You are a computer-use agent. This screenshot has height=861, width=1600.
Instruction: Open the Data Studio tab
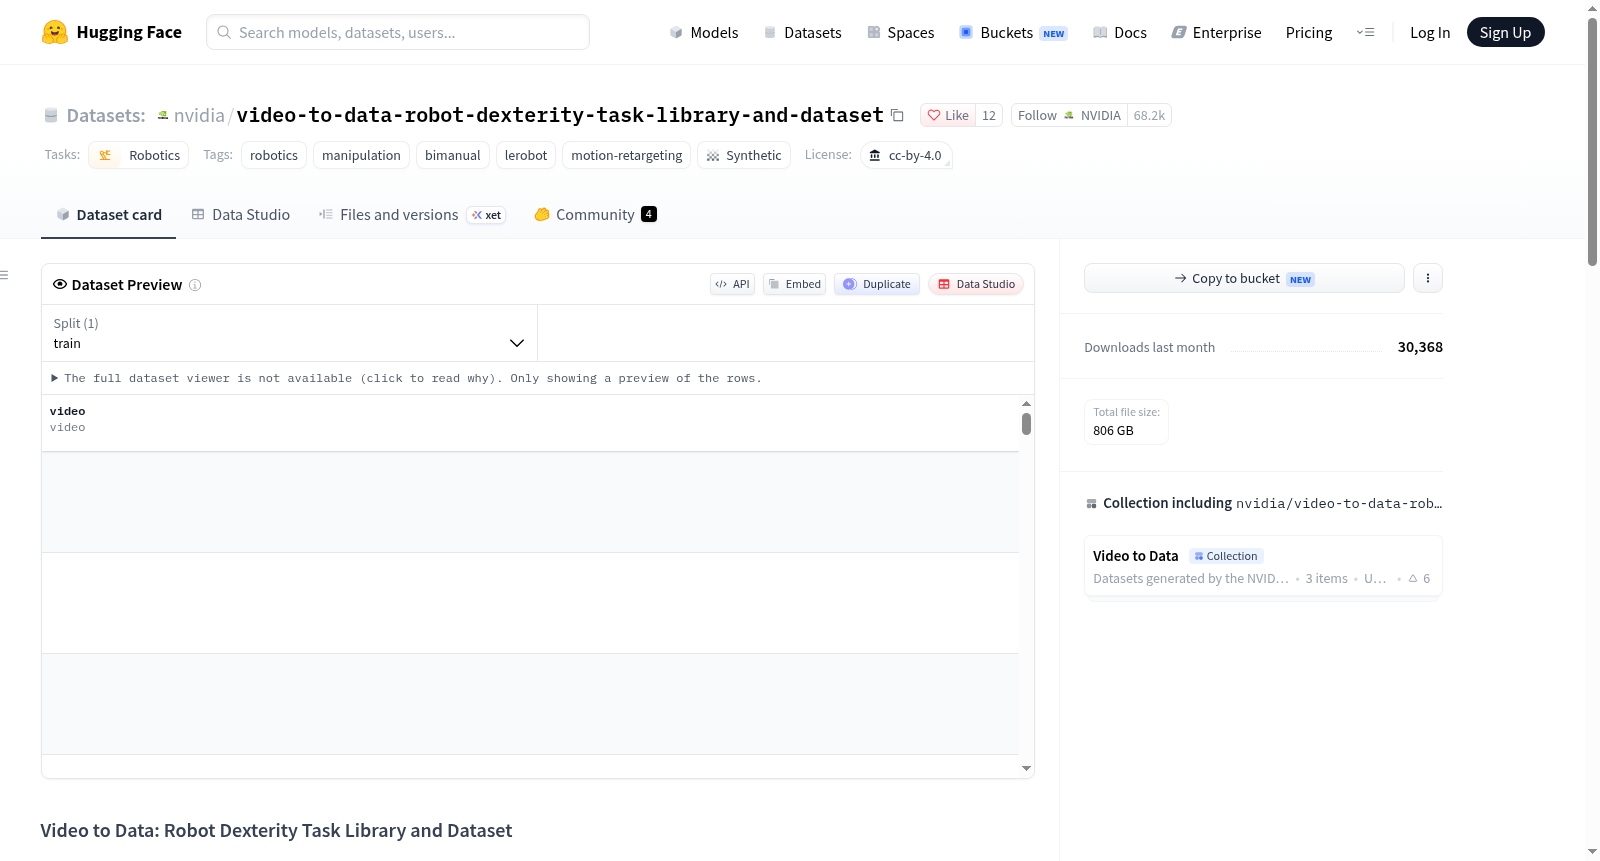[x=241, y=215]
